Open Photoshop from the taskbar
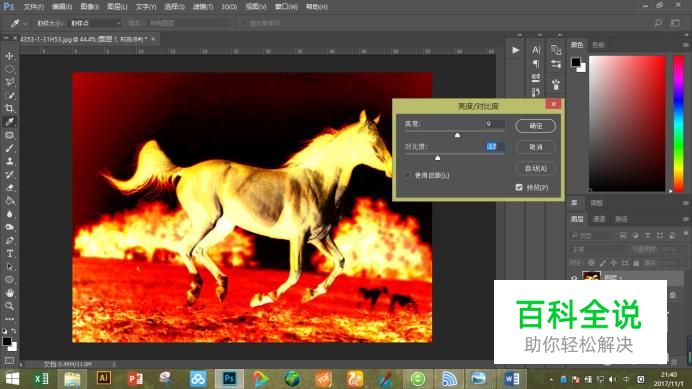 click(x=229, y=378)
